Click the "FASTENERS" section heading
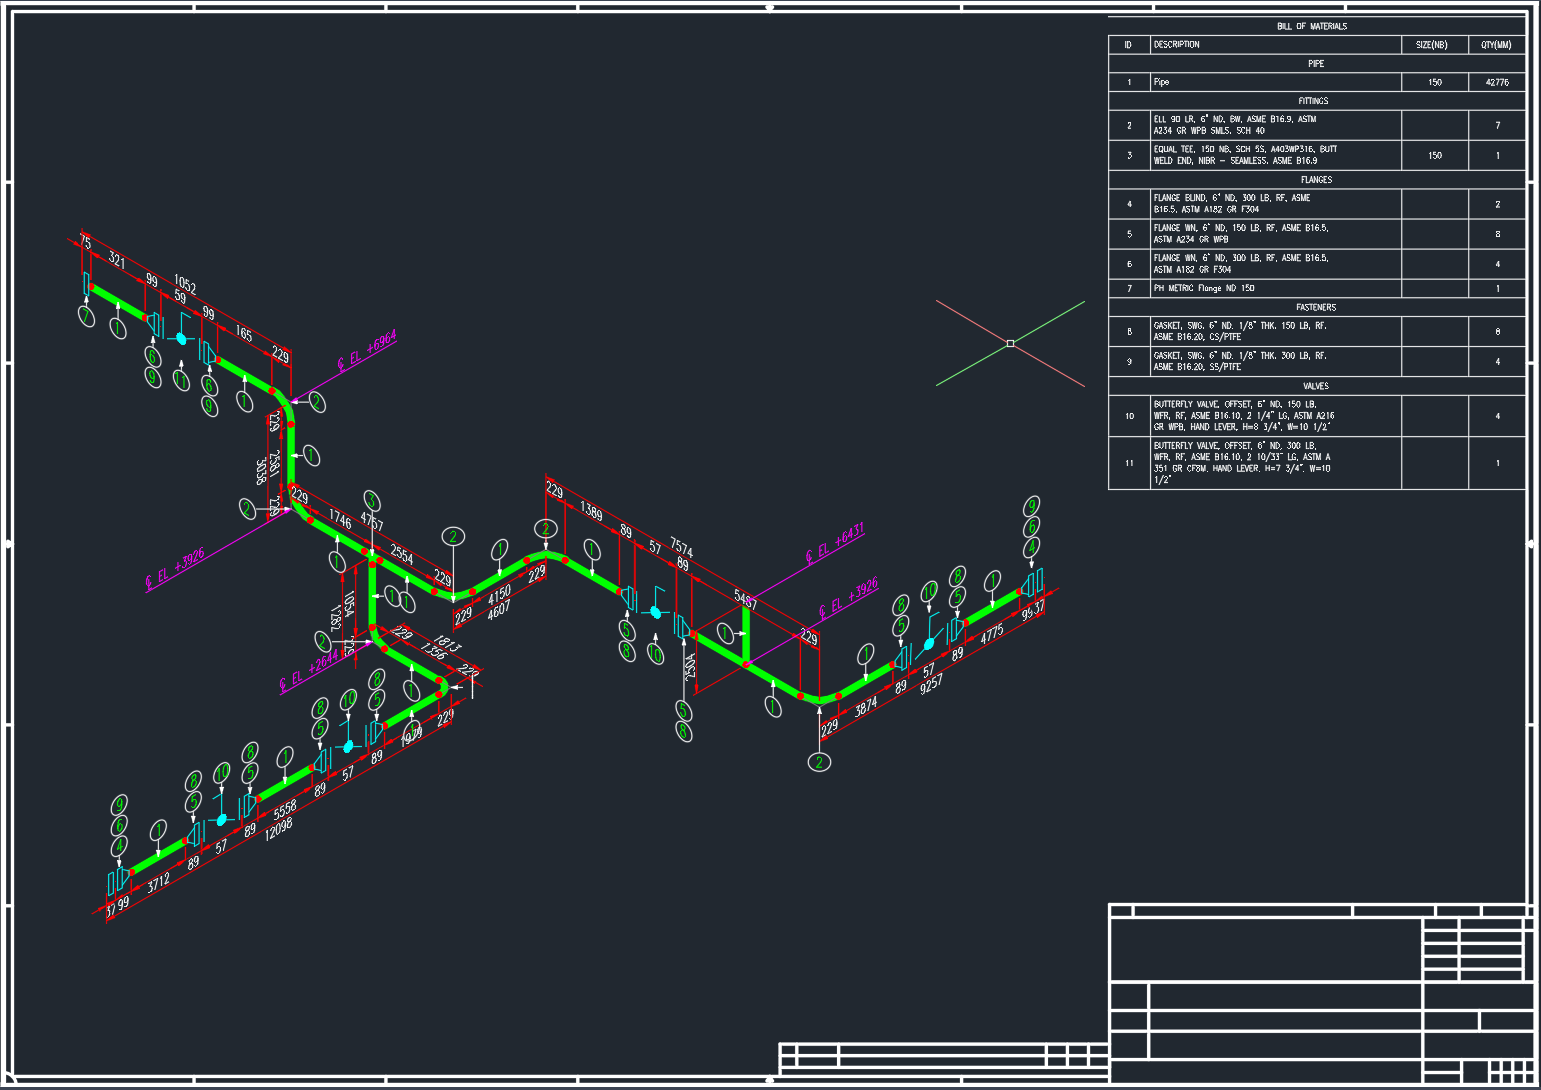1541x1090 pixels. pyautogui.click(x=1316, y=308)
